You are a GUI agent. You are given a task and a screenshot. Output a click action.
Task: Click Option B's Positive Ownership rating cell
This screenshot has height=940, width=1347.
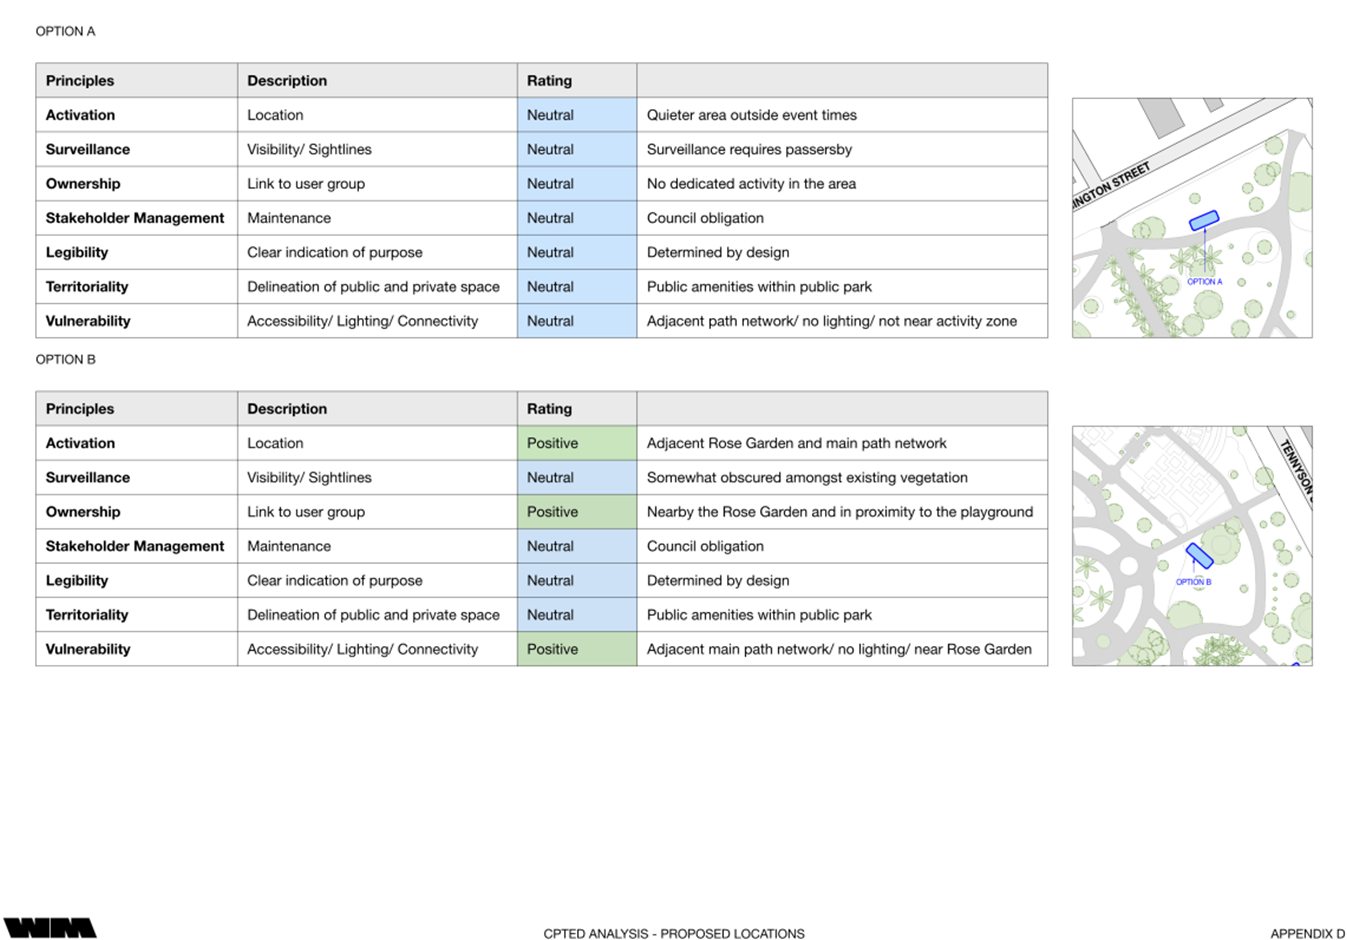(576, 512)
